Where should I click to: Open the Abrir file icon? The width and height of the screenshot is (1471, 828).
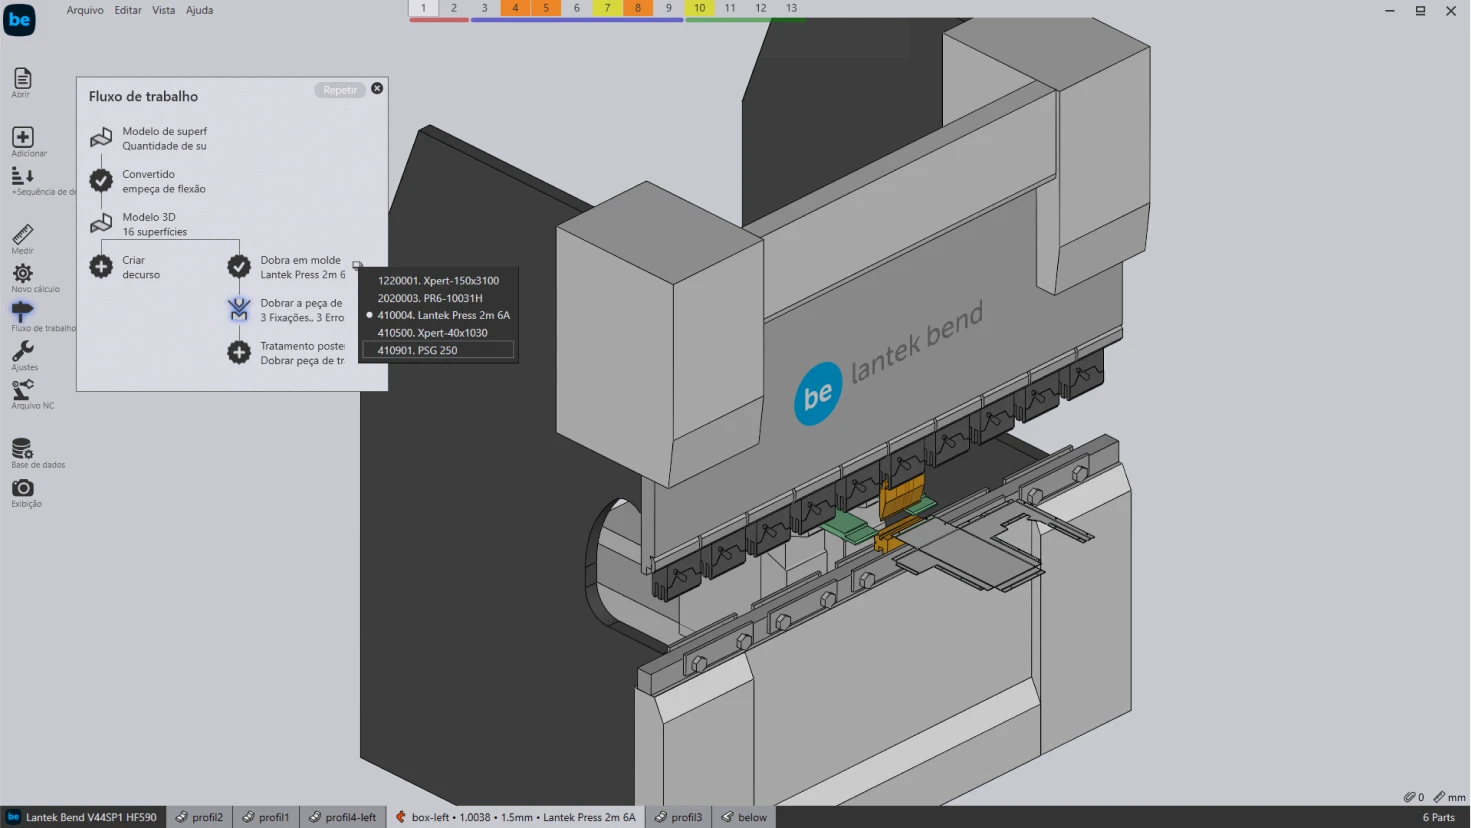[x=22, y=78]
